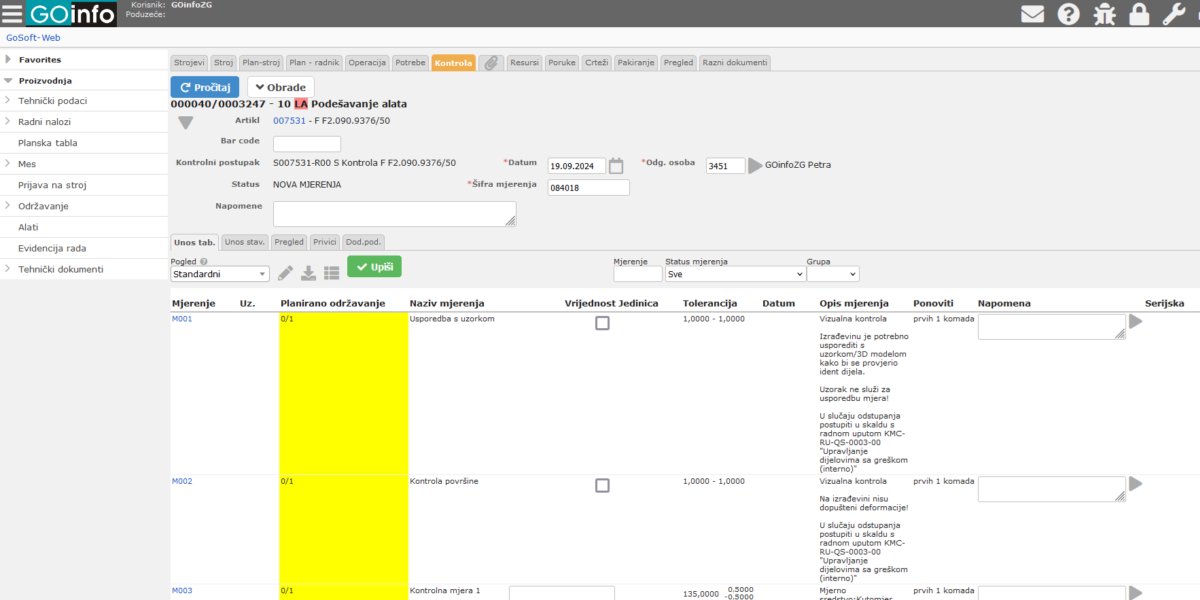
Task: Open measurement link M002
Action: point(182,481)
